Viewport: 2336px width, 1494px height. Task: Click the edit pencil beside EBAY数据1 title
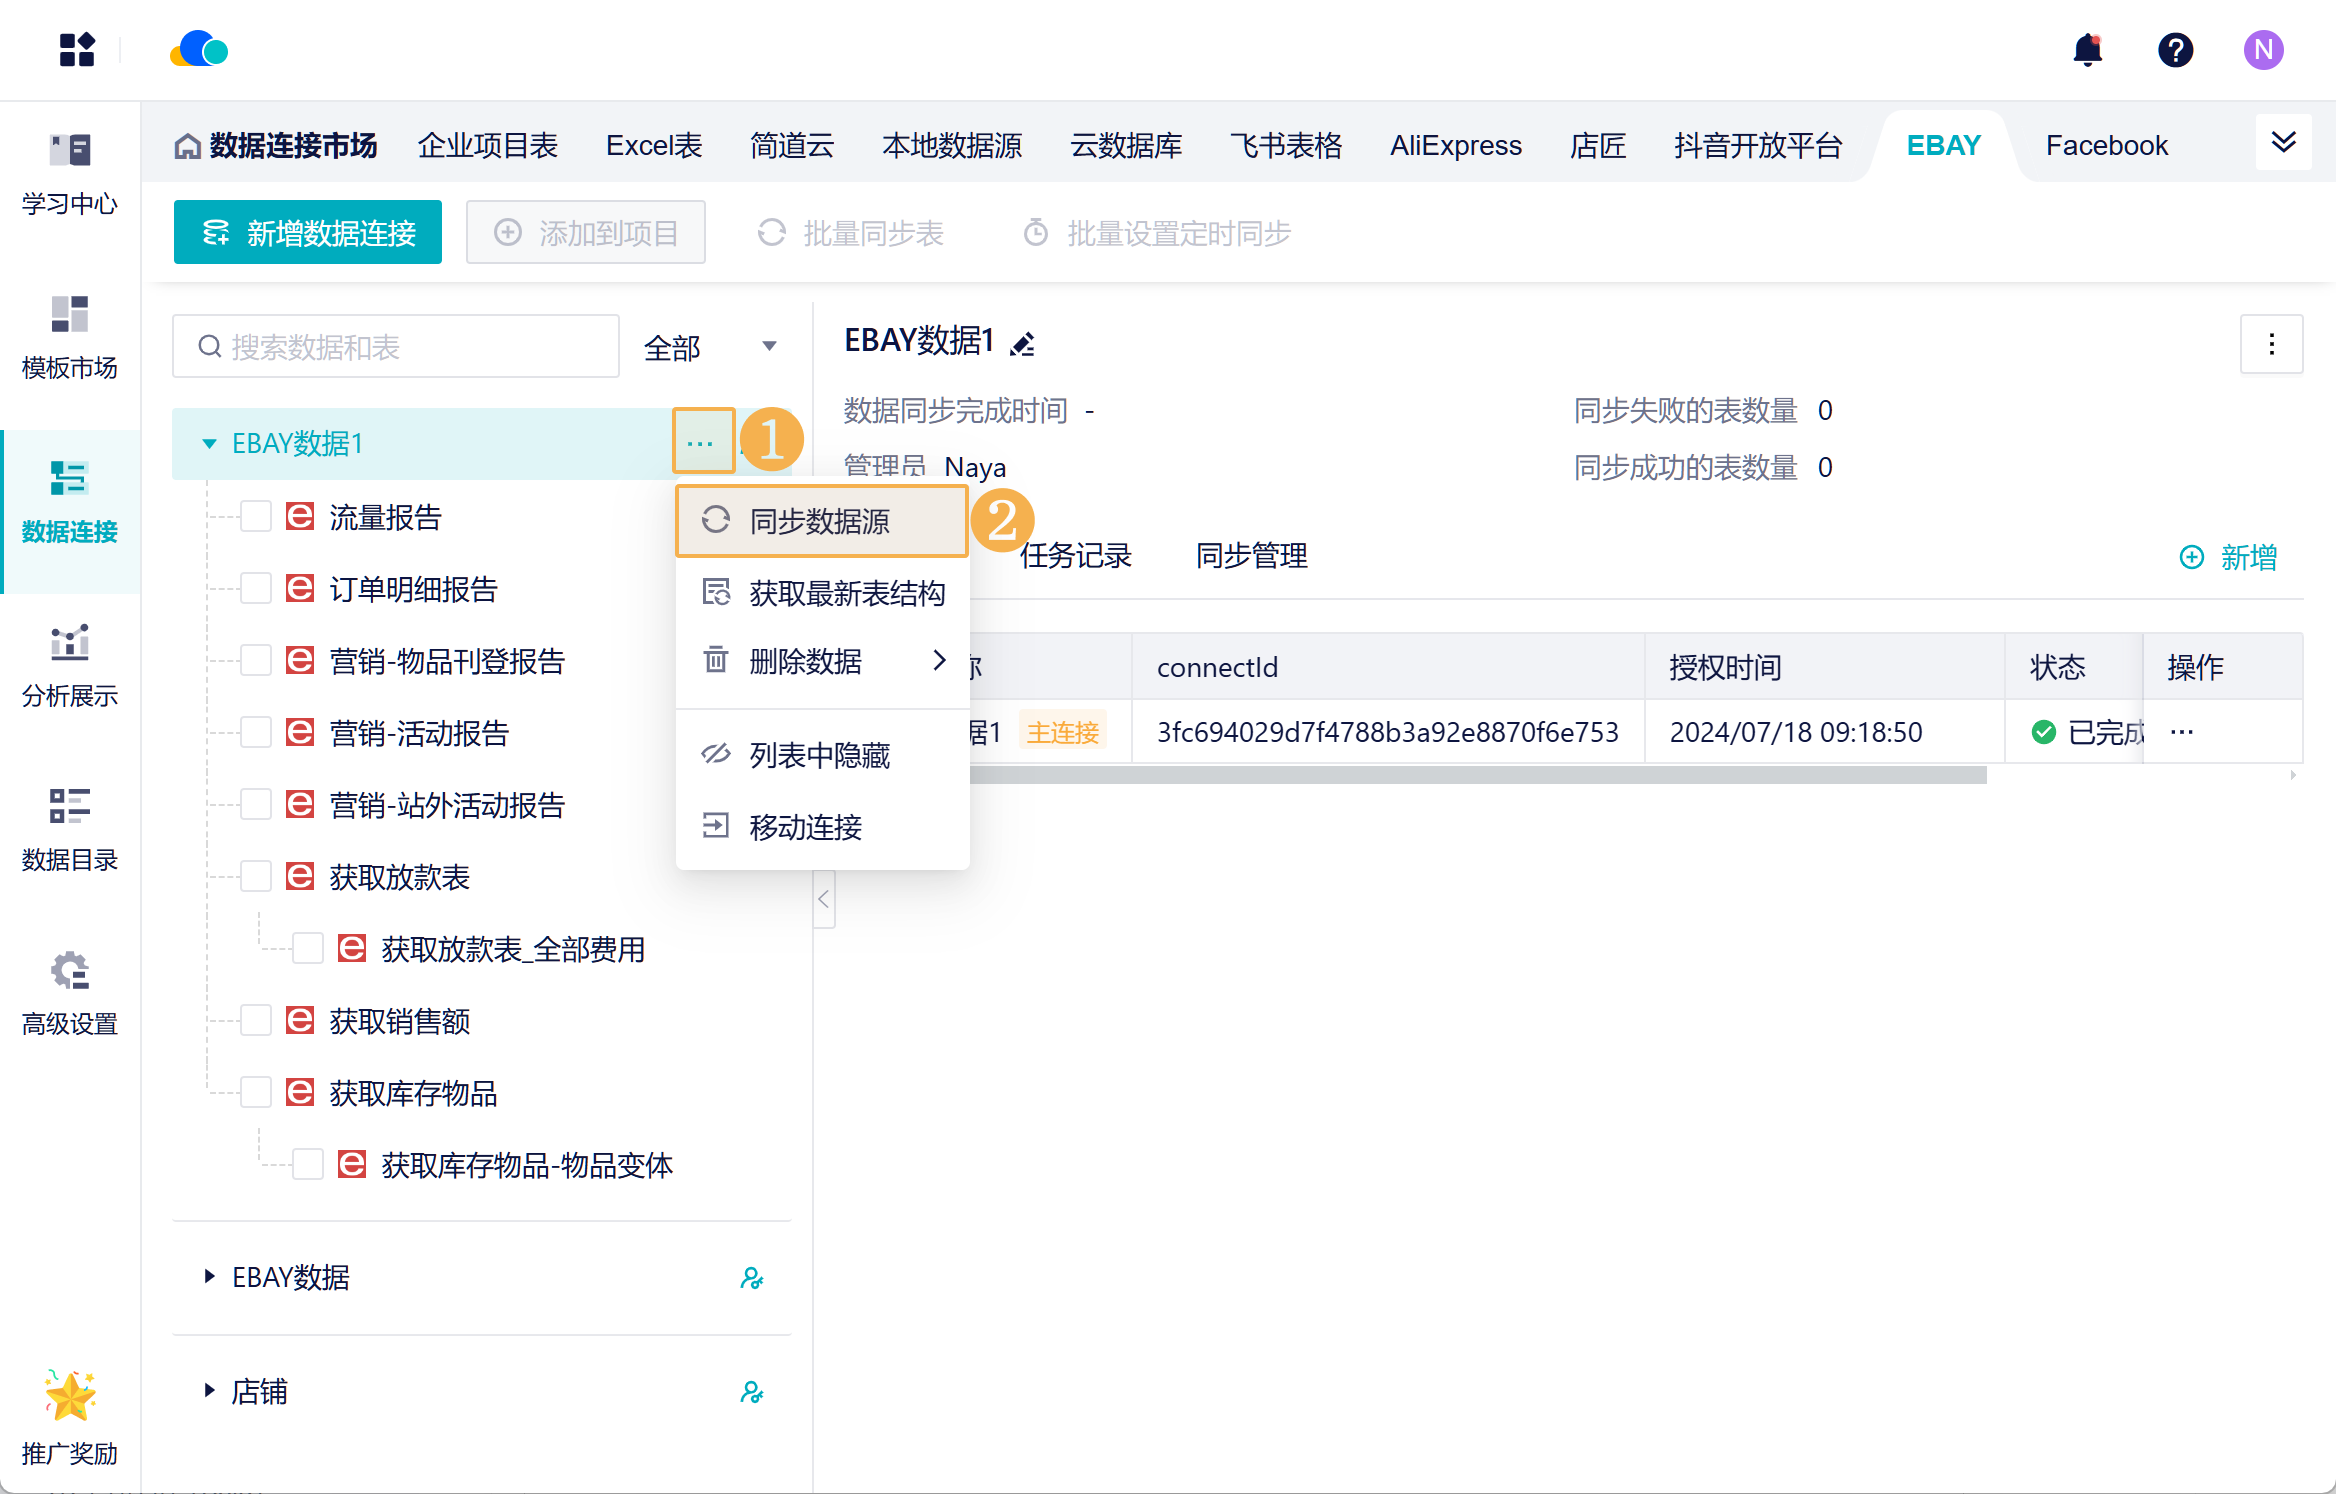(x=1022, y=344)
